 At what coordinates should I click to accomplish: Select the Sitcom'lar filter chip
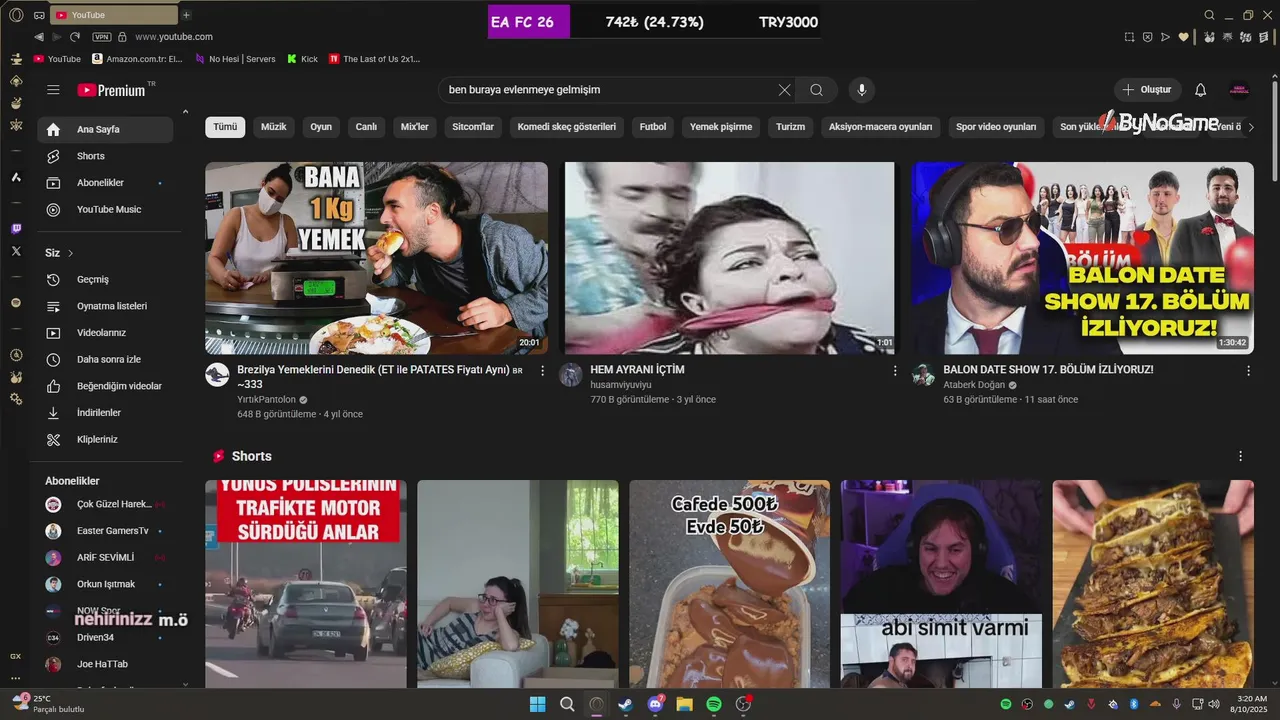click(473, 127)
